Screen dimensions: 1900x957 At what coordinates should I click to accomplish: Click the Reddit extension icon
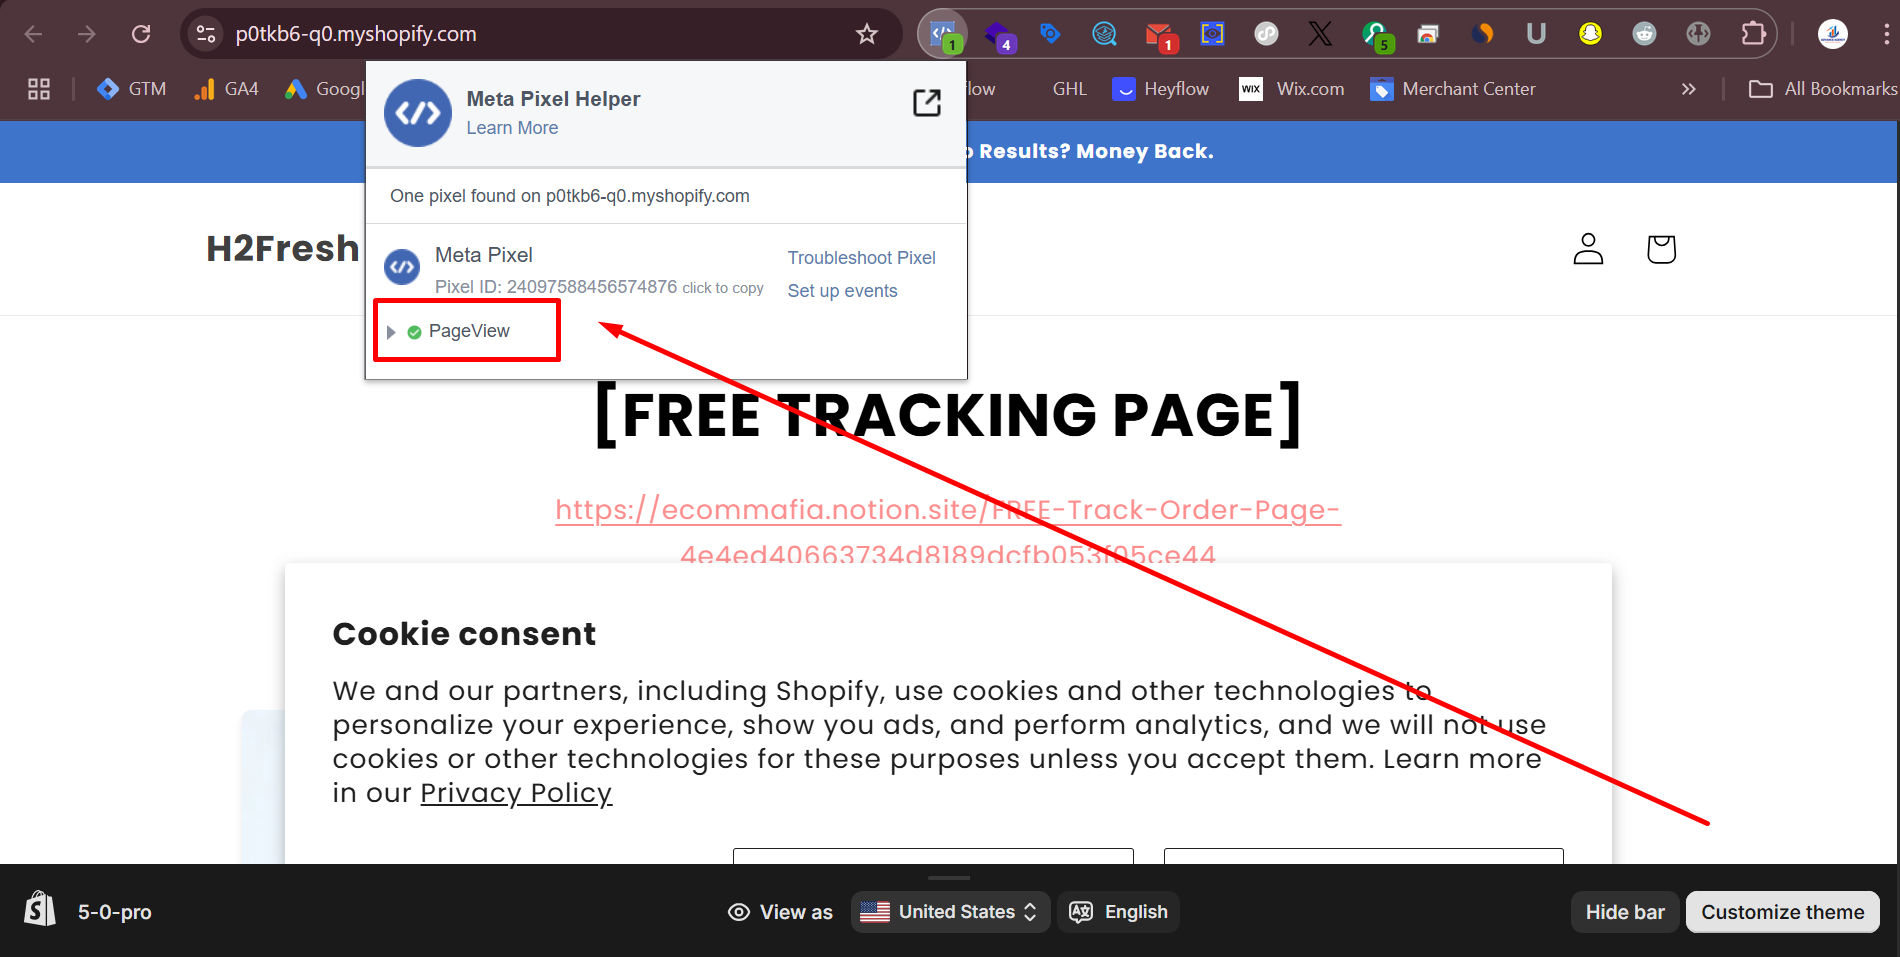(1644, 33)
